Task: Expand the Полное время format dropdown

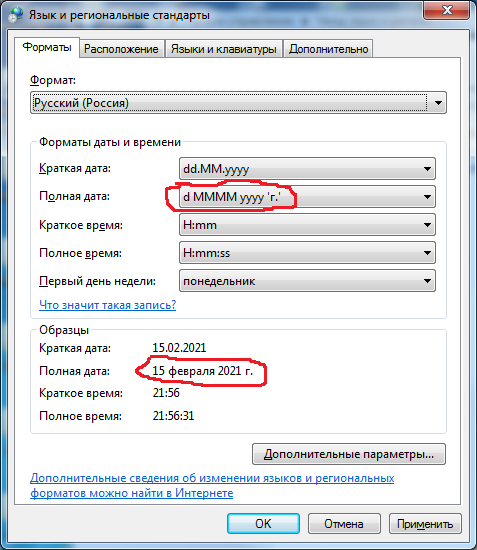Action: click(307, 253)
